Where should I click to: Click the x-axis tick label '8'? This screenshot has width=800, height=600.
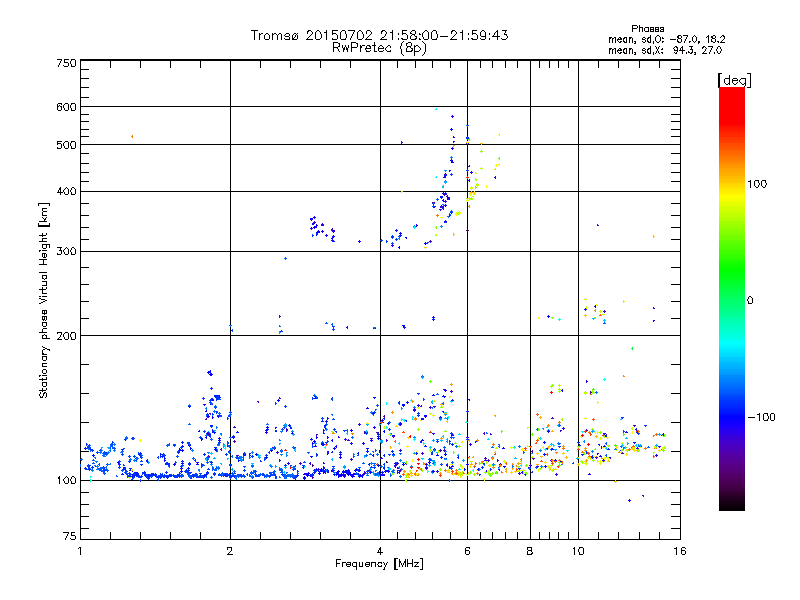click(530, 551)
